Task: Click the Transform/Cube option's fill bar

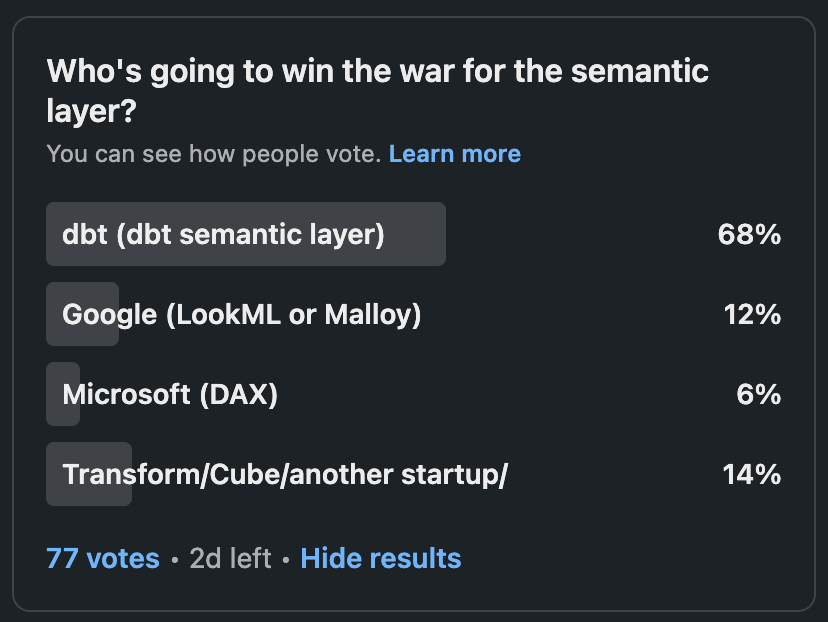Action: 88,474
